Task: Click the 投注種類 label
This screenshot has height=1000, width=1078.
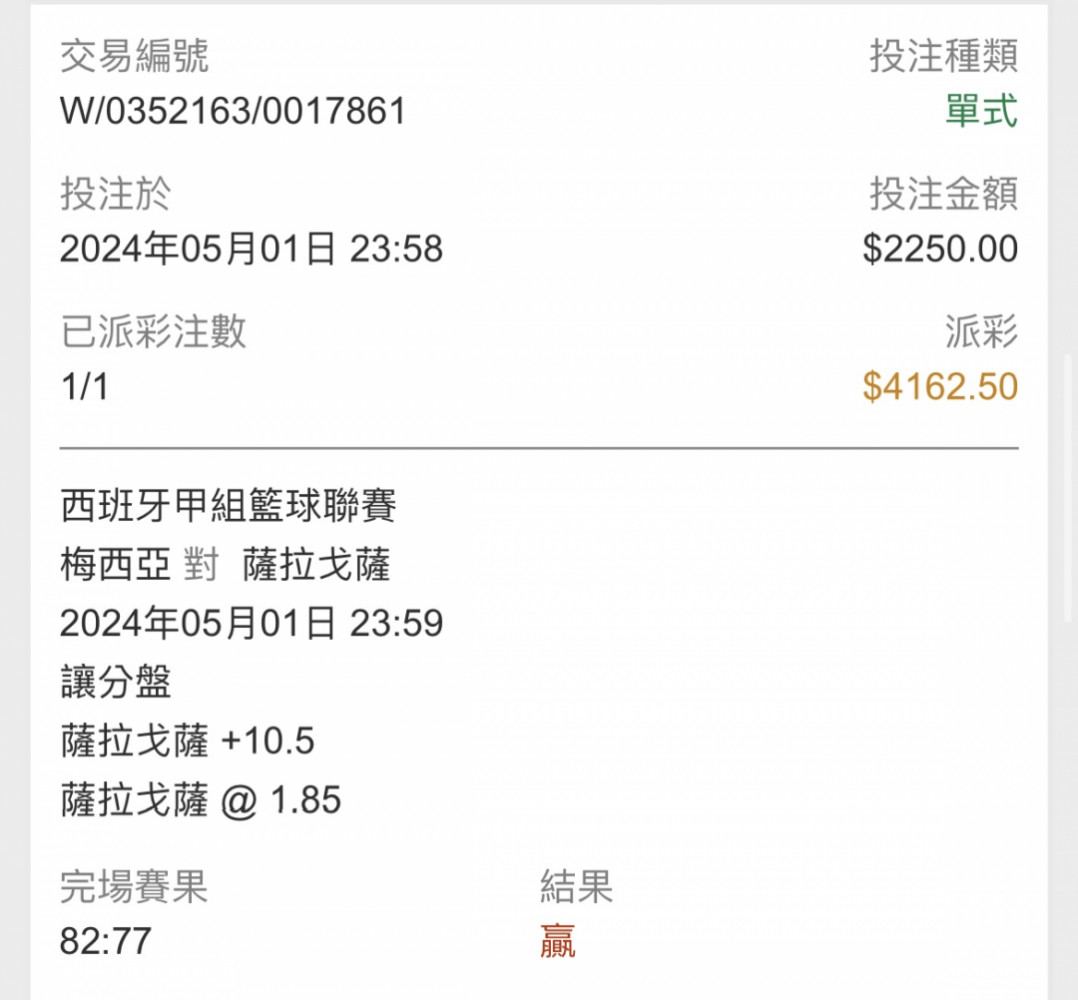Action: (944, 56)
